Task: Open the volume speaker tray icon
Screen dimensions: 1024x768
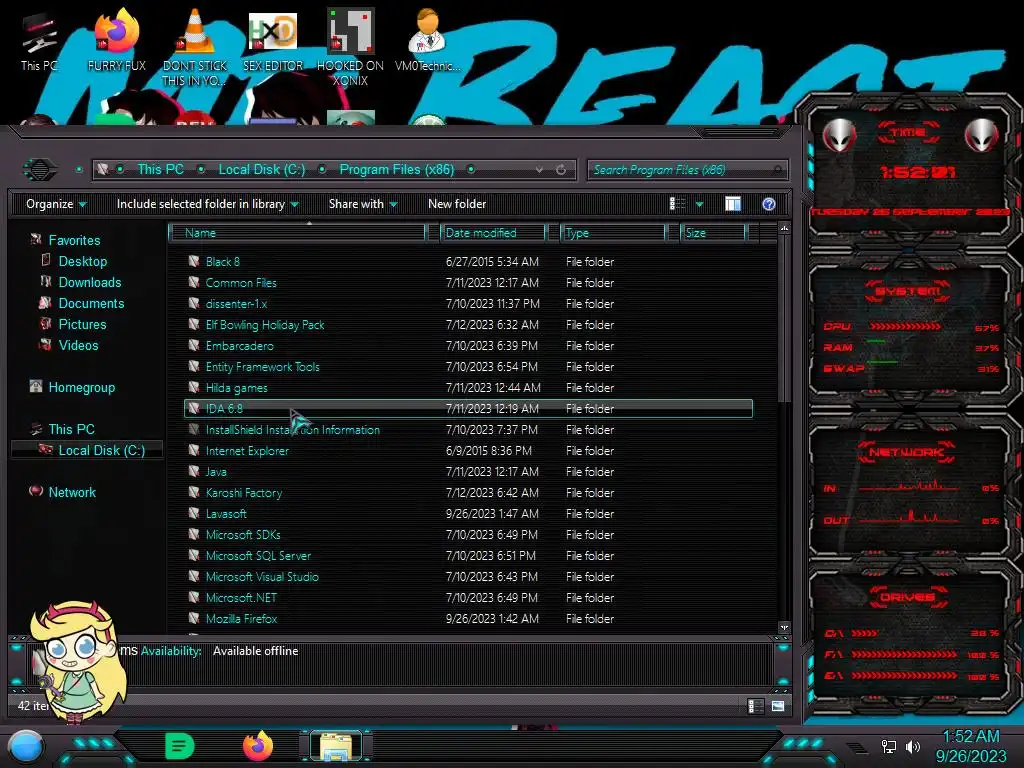Action: tap(912, 746)
